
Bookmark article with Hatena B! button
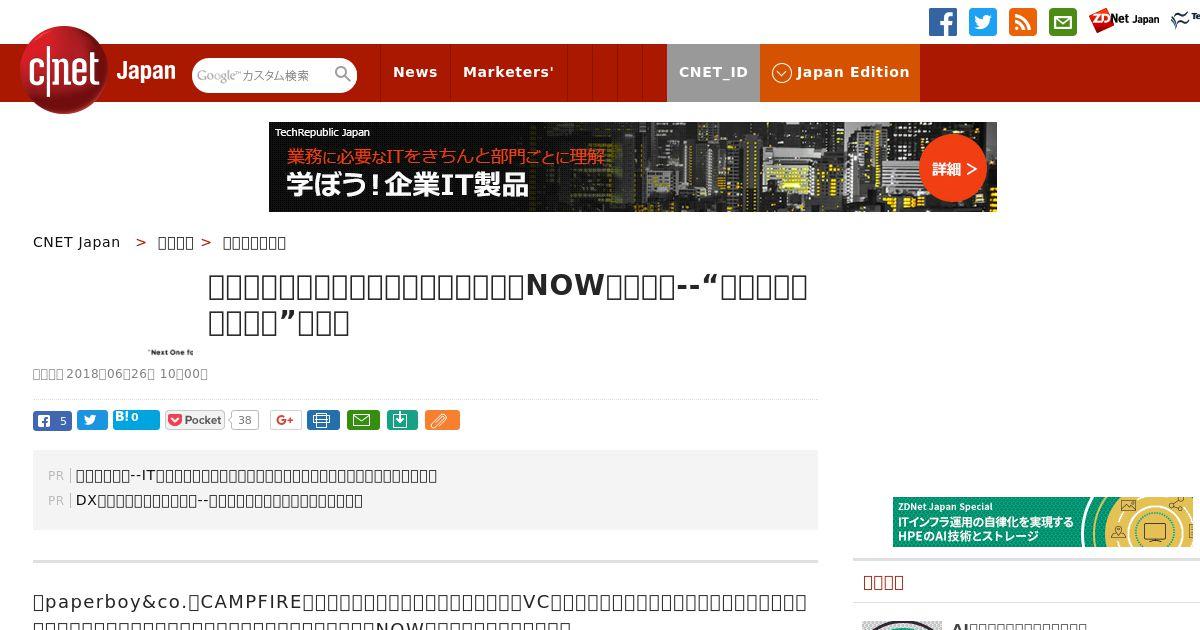click(136, 419)
